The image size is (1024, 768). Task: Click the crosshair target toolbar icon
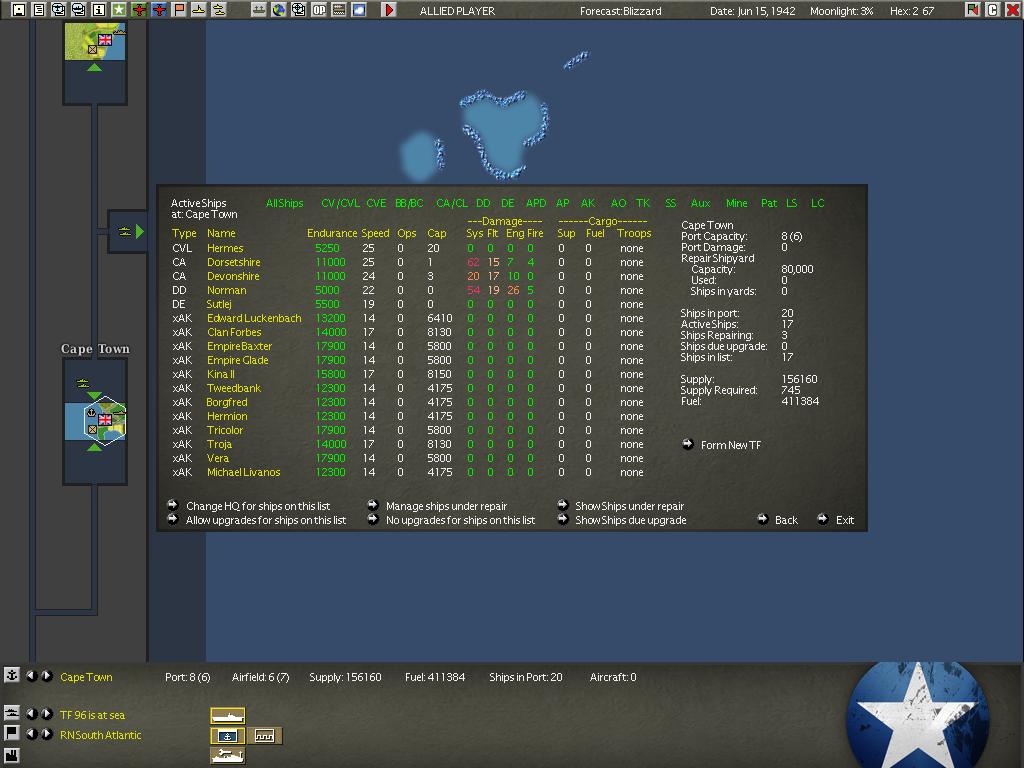pos(298,10)
